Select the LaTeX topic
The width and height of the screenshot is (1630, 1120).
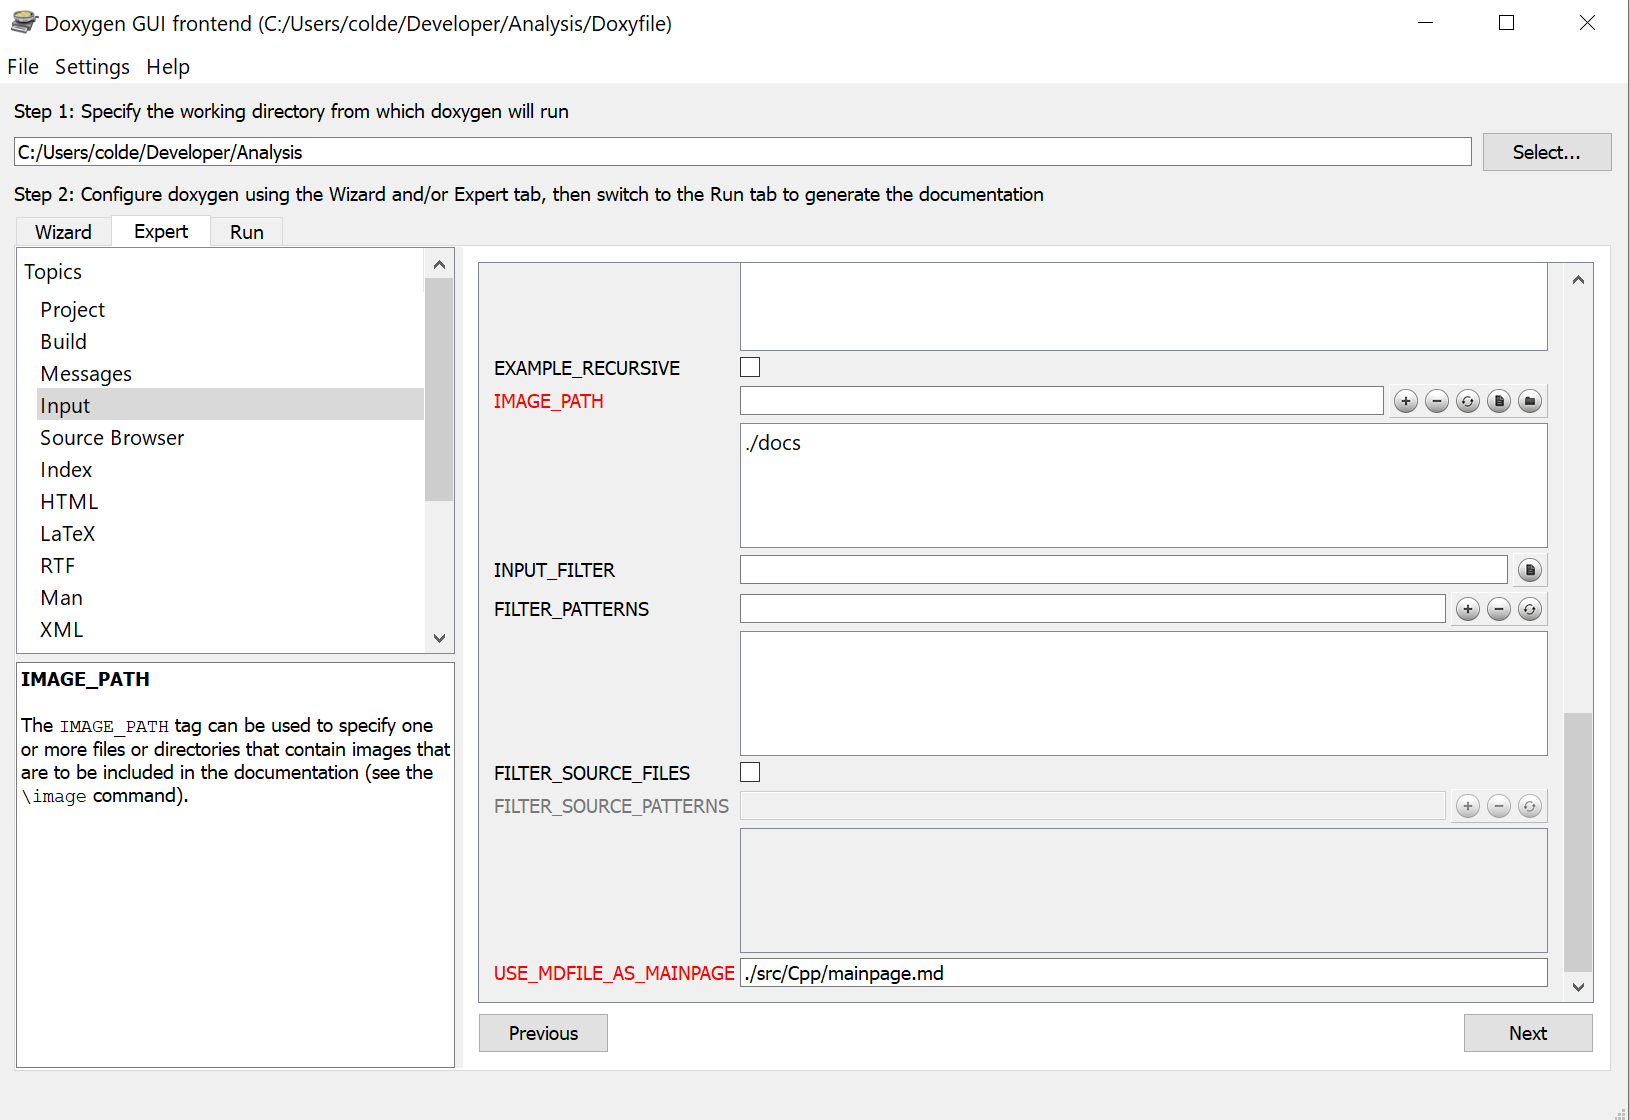67,534
